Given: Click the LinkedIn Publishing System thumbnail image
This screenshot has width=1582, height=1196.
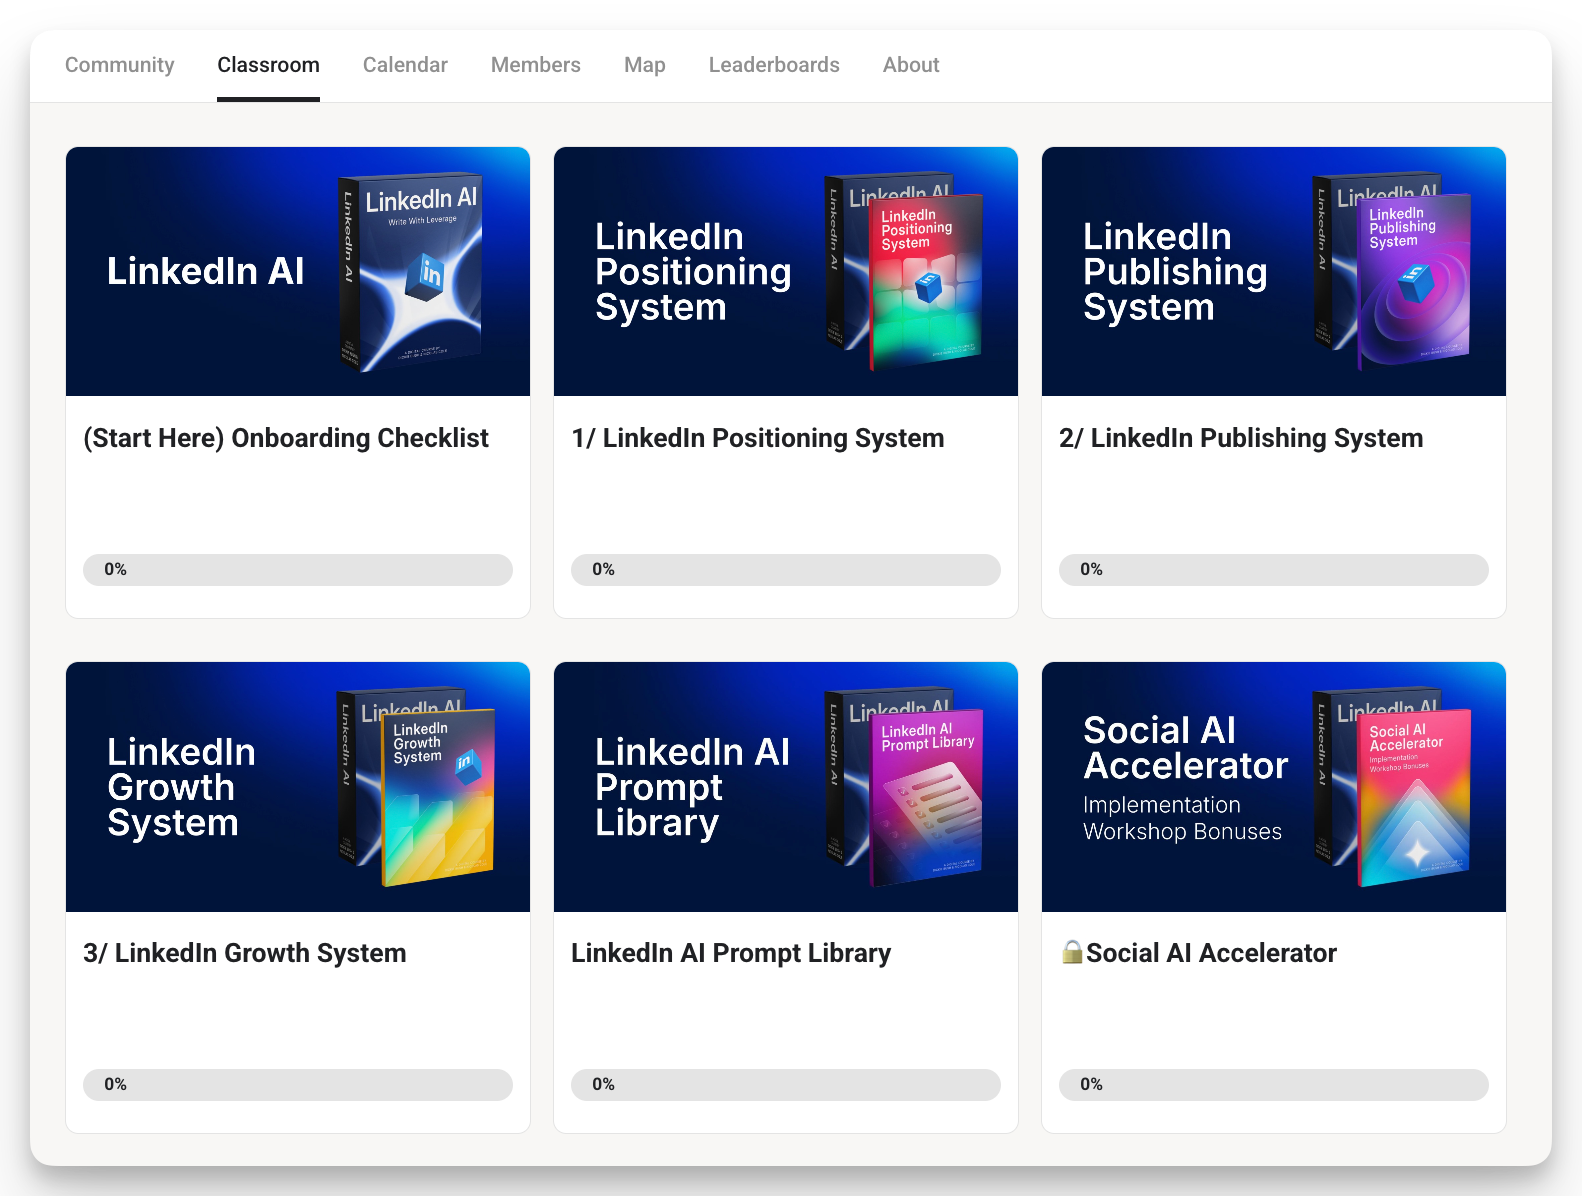Looking at the screenshot, I should tap(1274, 271).
